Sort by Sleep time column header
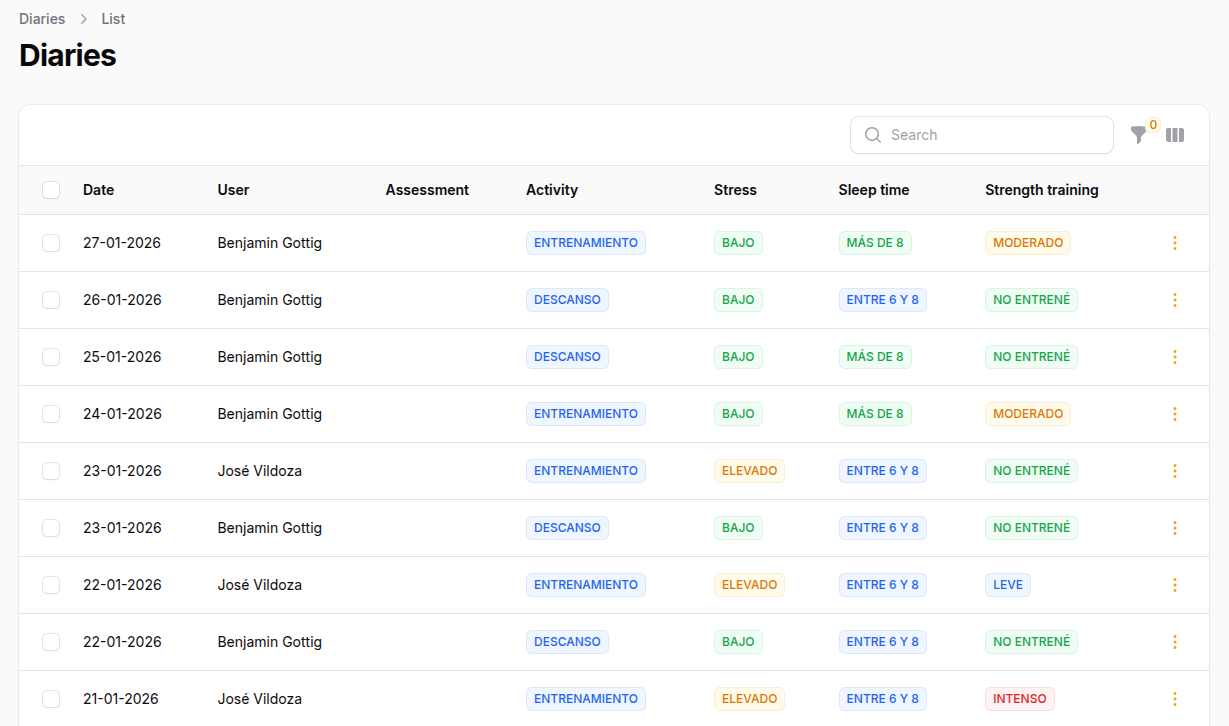The image size is (1229, 726). pos(873,190)
